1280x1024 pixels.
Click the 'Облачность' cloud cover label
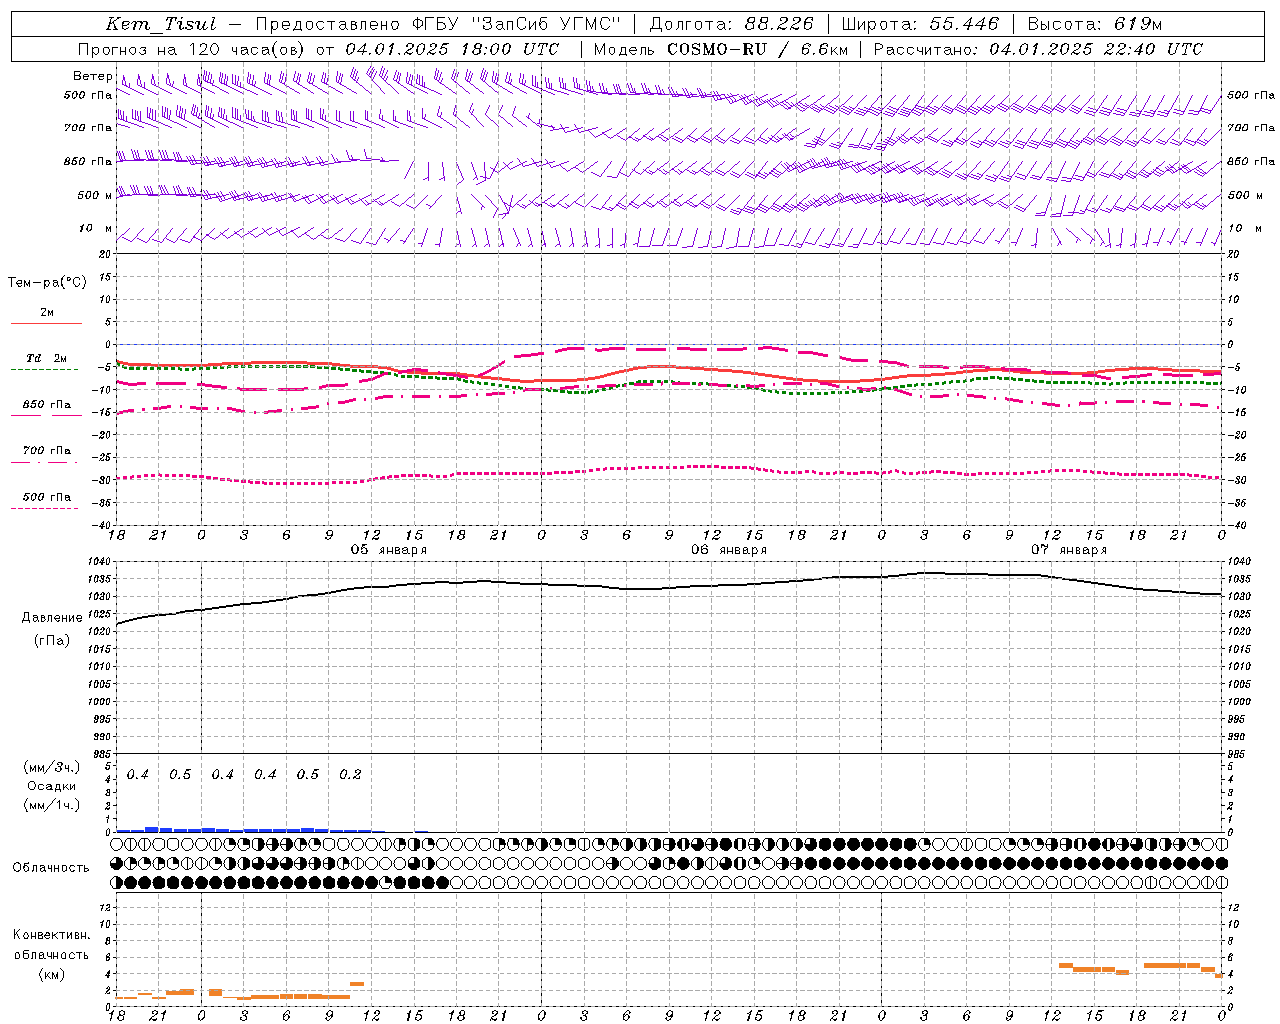51,868
